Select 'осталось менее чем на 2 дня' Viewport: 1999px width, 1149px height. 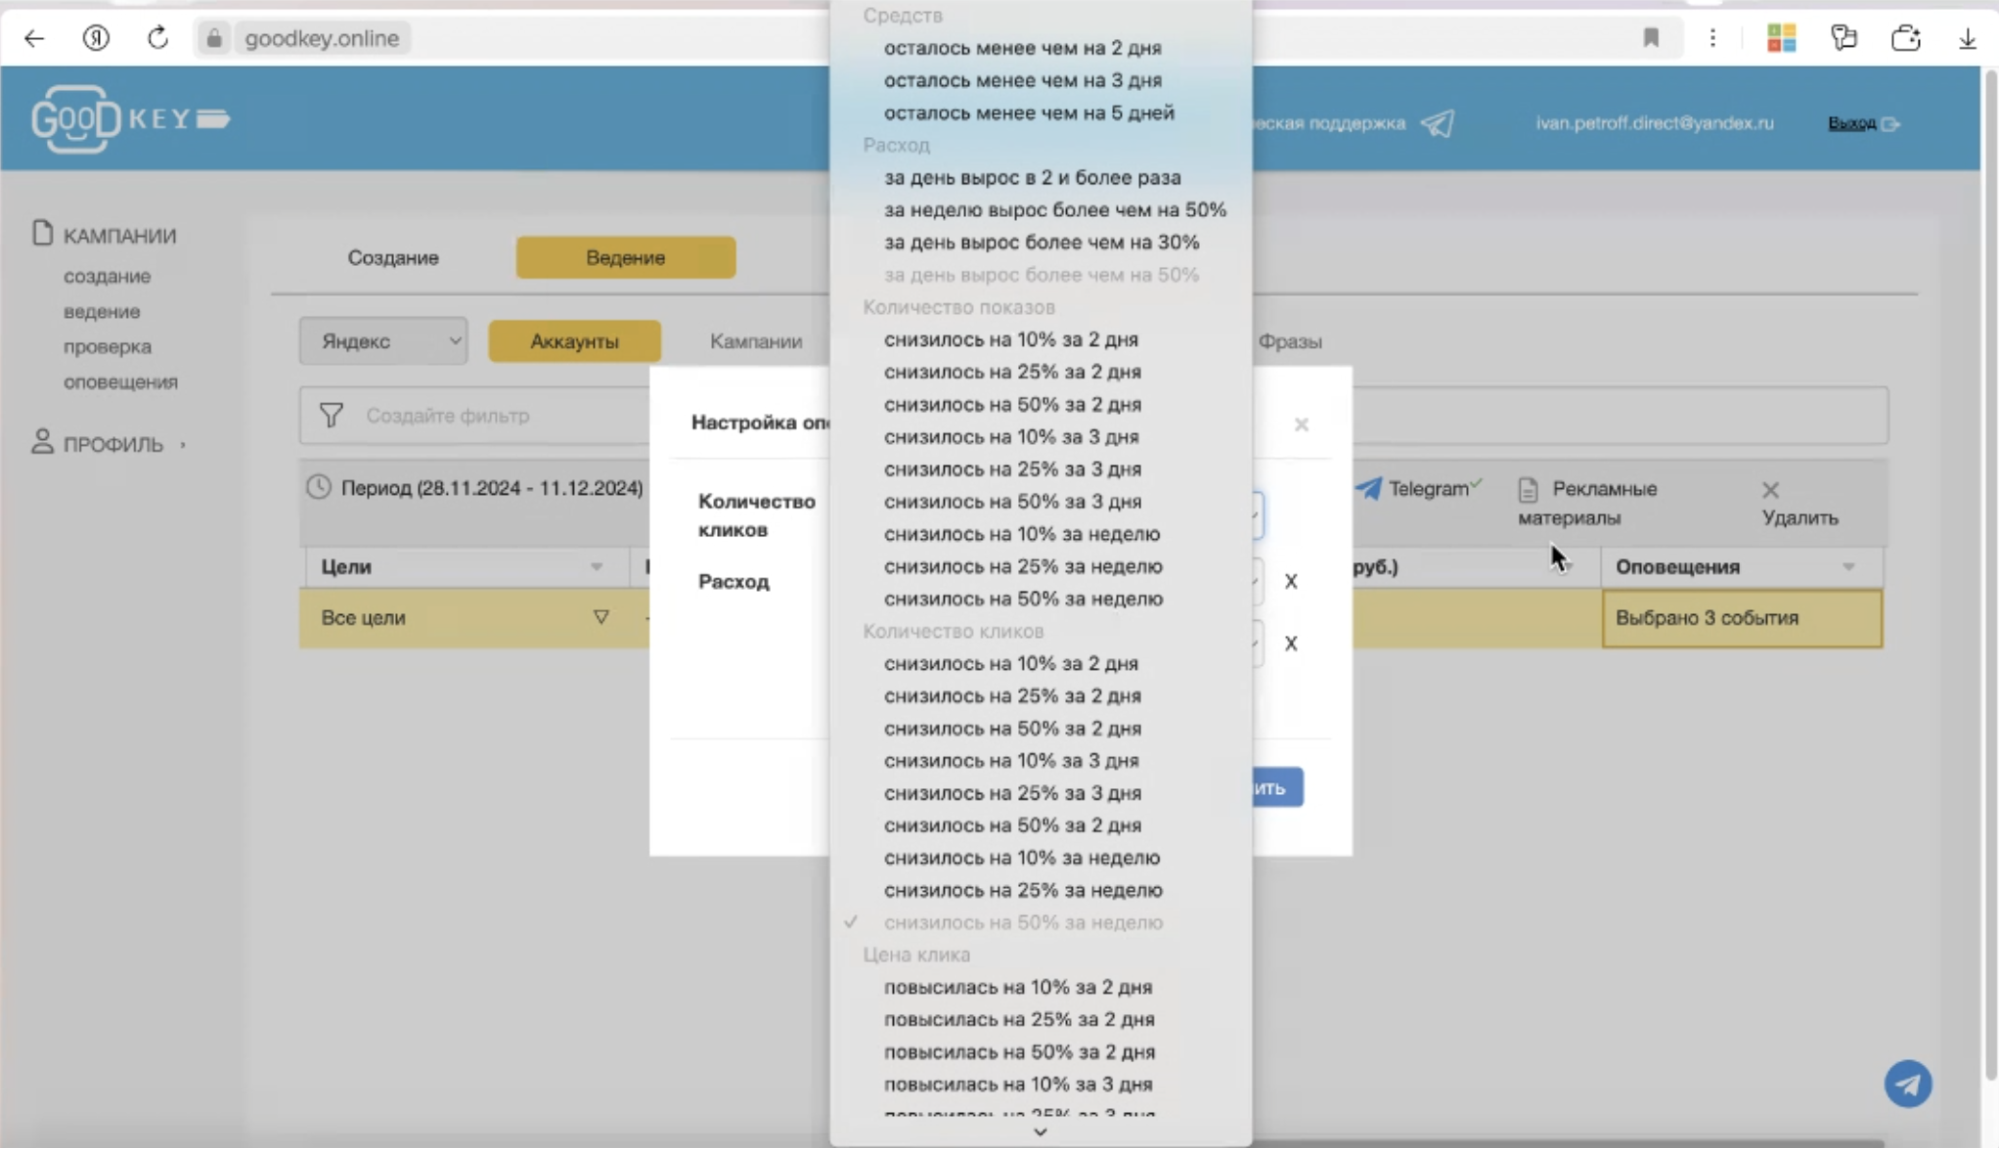click(1022, 48)
